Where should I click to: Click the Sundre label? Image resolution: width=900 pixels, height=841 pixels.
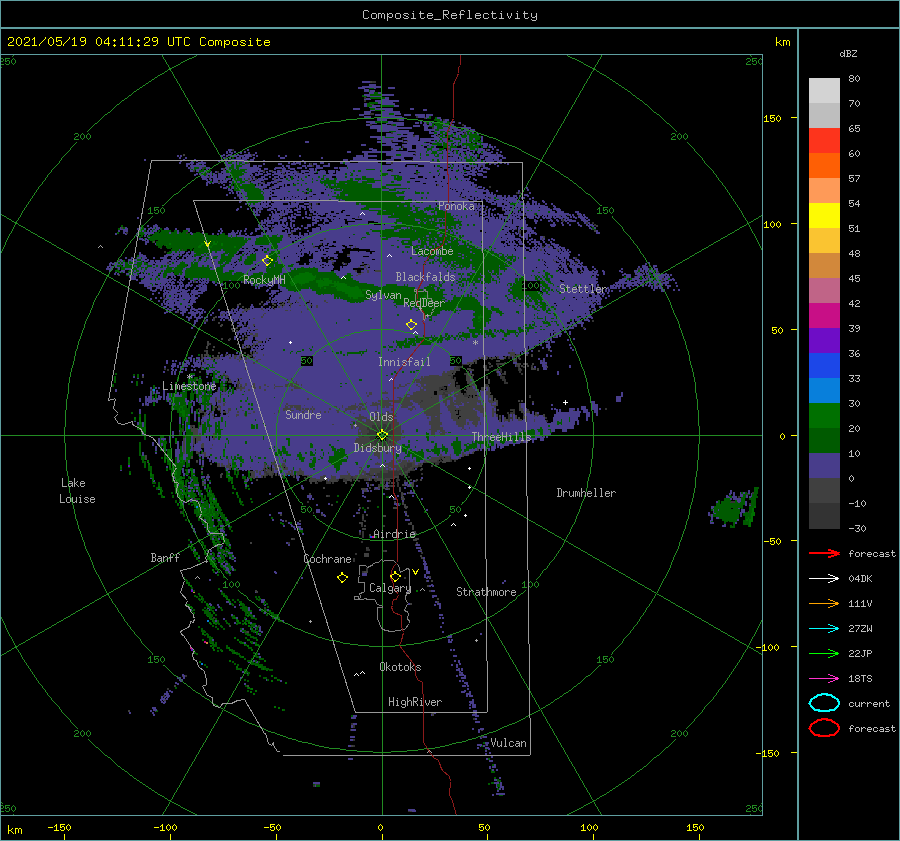(x=303, y=414)
